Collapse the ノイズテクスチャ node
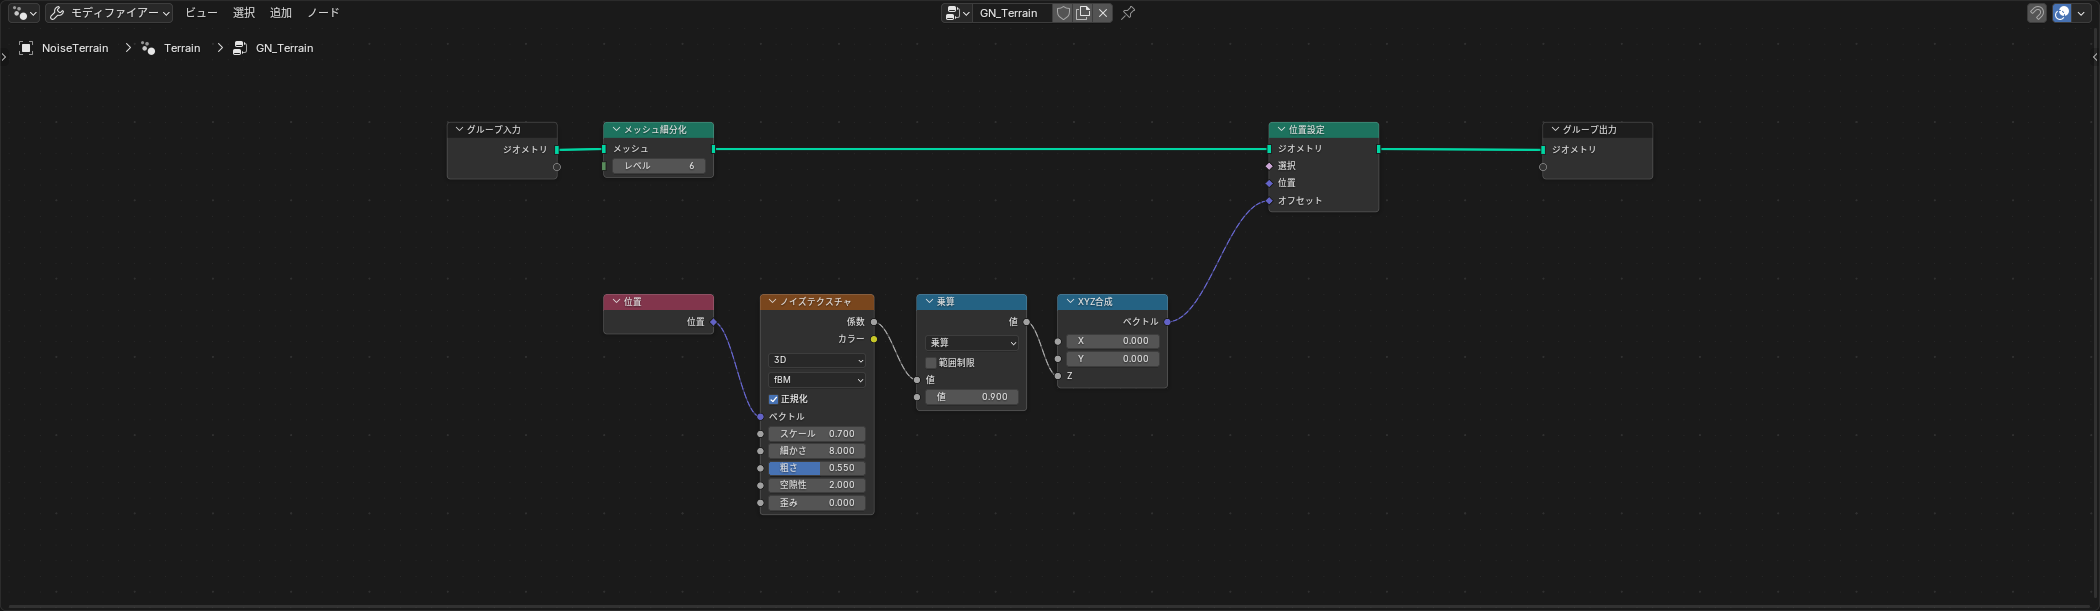This screenshot has height=611, width=2100. (772, 301)
